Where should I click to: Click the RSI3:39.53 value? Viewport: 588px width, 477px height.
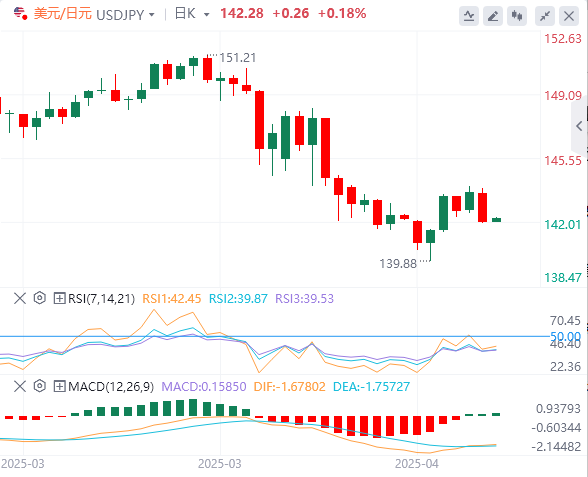304,298
